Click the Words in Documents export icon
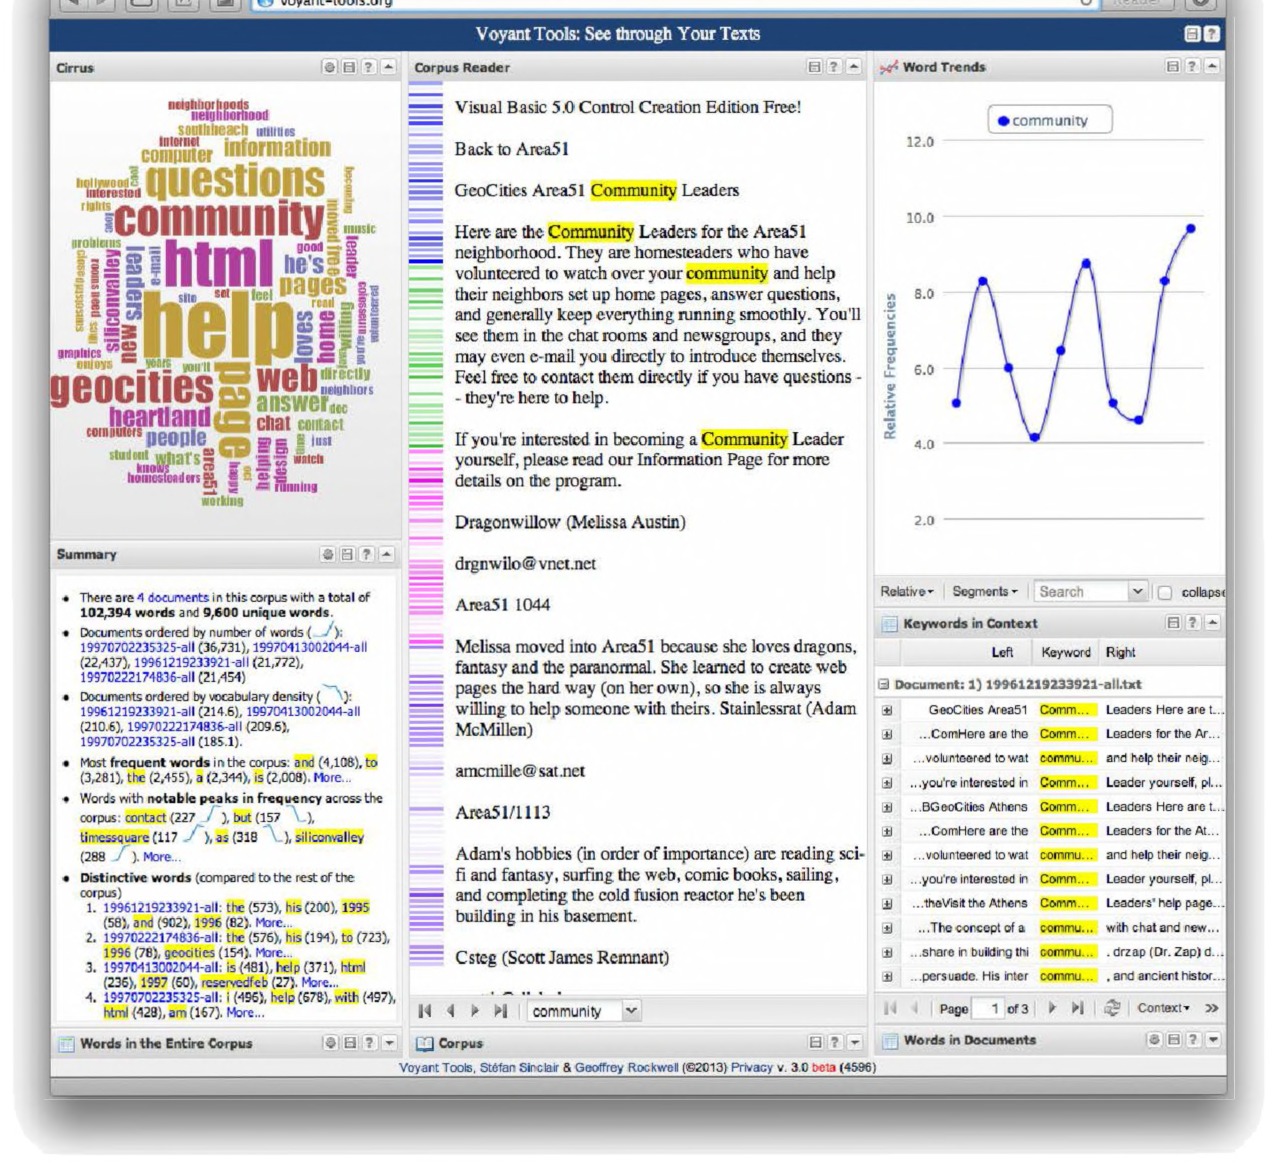The height and width of the screenshot is (1167, 1276). pos(1174,1041)
